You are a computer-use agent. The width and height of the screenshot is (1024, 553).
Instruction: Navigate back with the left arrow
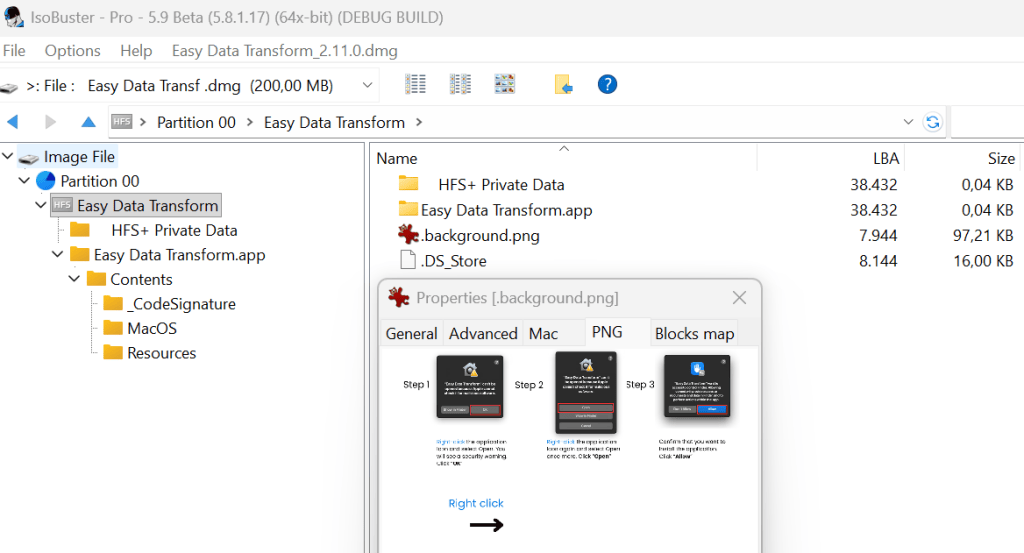pyautogui.click(x=12, y=122)
